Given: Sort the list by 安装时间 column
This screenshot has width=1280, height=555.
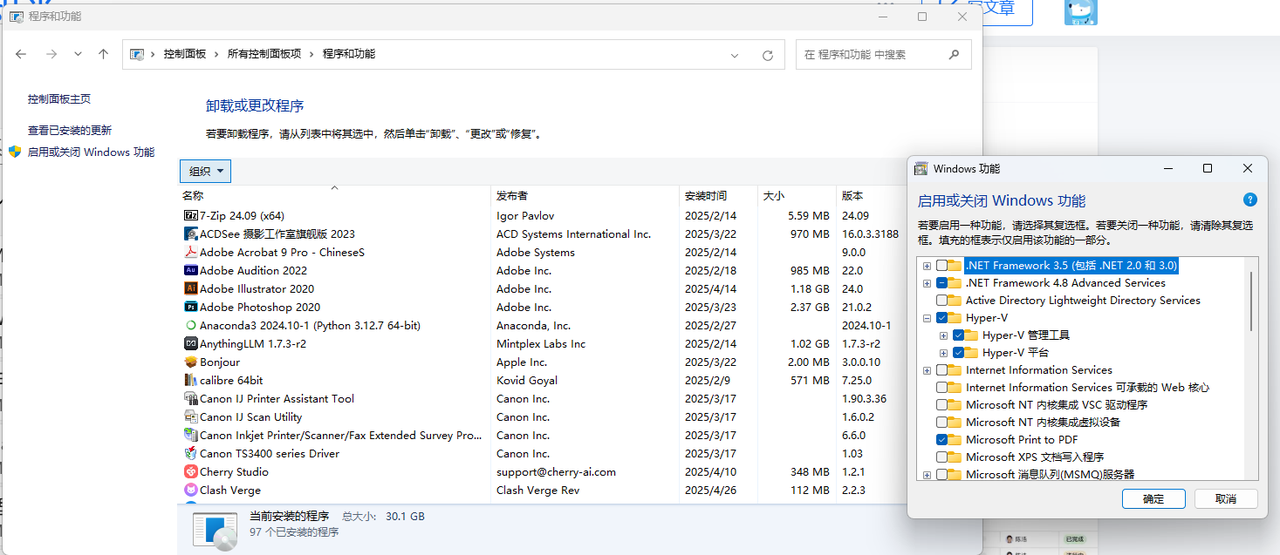Looking at the screenshot, I should (x=718, y=196).
